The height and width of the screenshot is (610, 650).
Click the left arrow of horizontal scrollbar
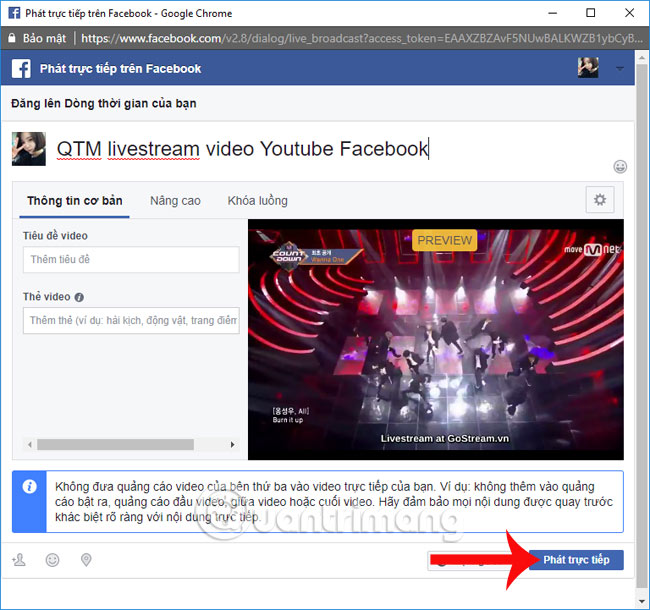tap(29, 445)
